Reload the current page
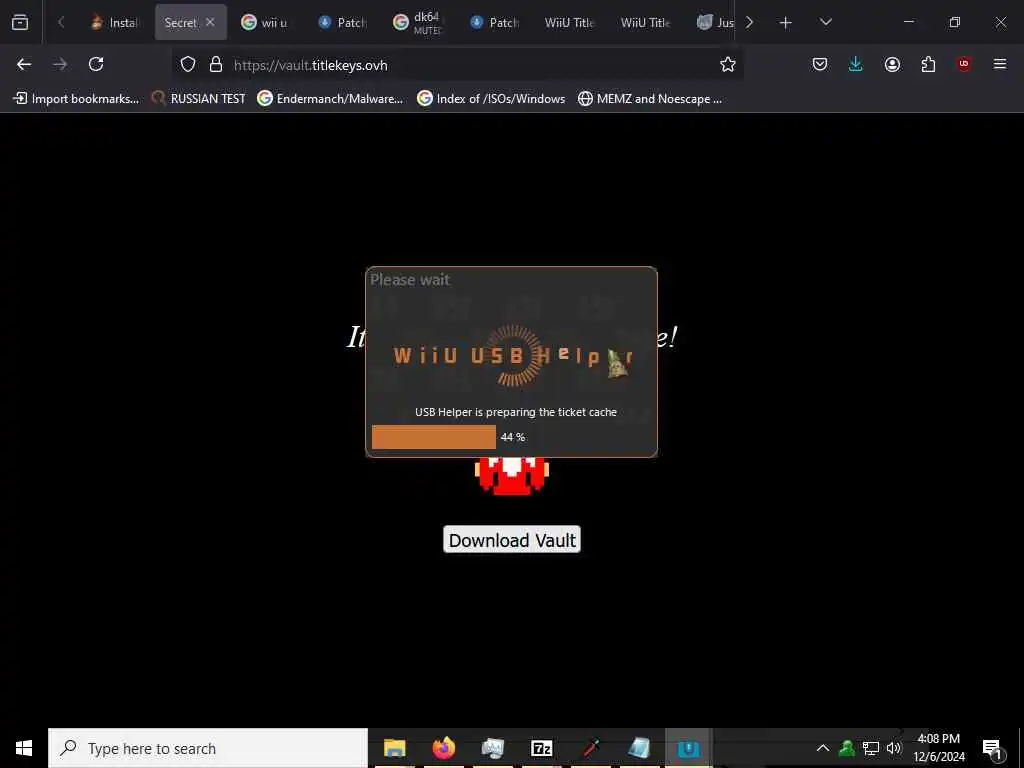Image resolution: width=1024 pixels, height=768 pixels. pos(96,64)
